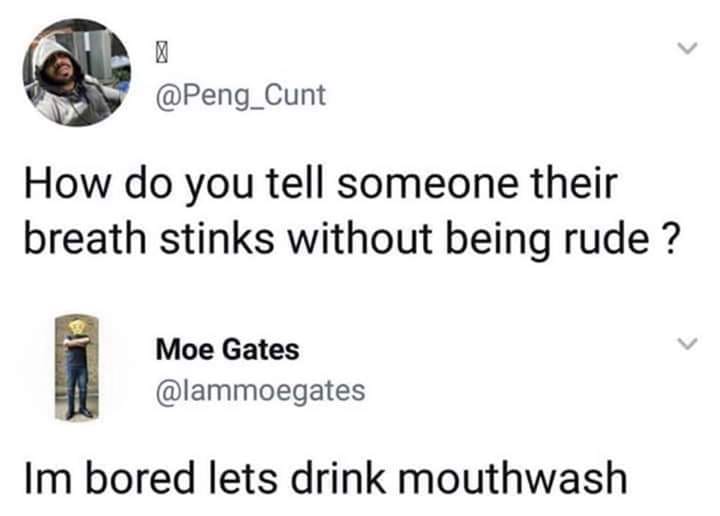Expand the options chevron on Moe Gates' reply

pyautogui.click(x=687, y=343)
